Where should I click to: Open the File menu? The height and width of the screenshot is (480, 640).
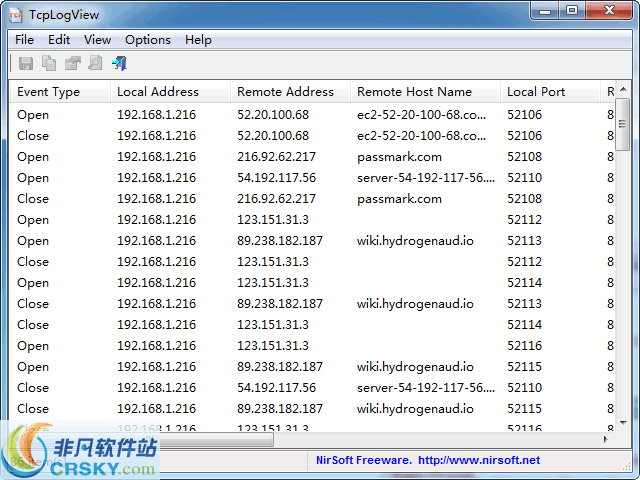(x=24, y=40)
